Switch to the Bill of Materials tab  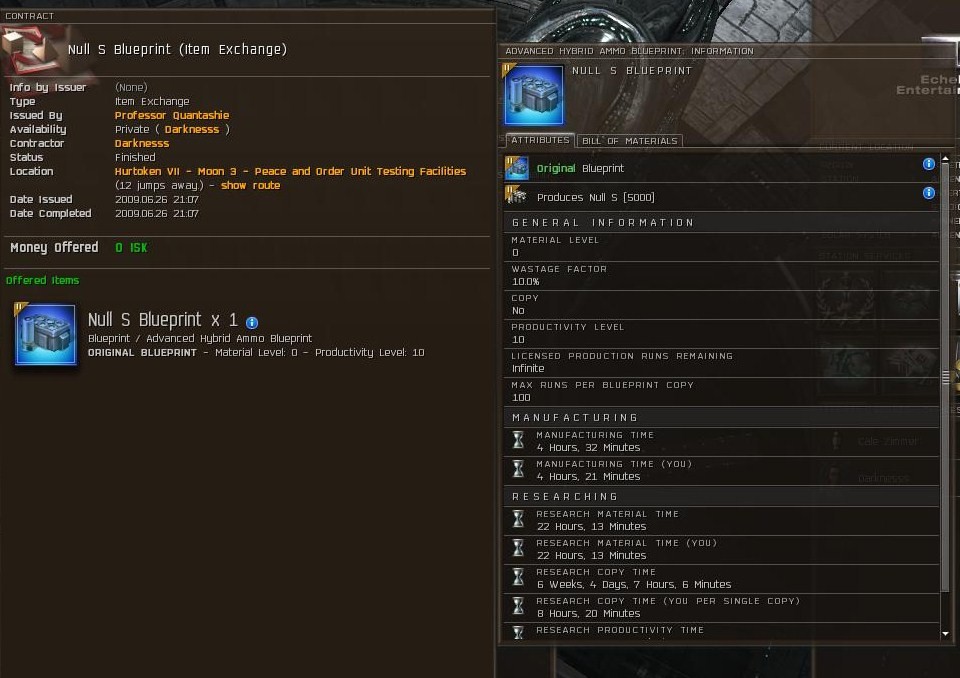[x=629, y=141]
